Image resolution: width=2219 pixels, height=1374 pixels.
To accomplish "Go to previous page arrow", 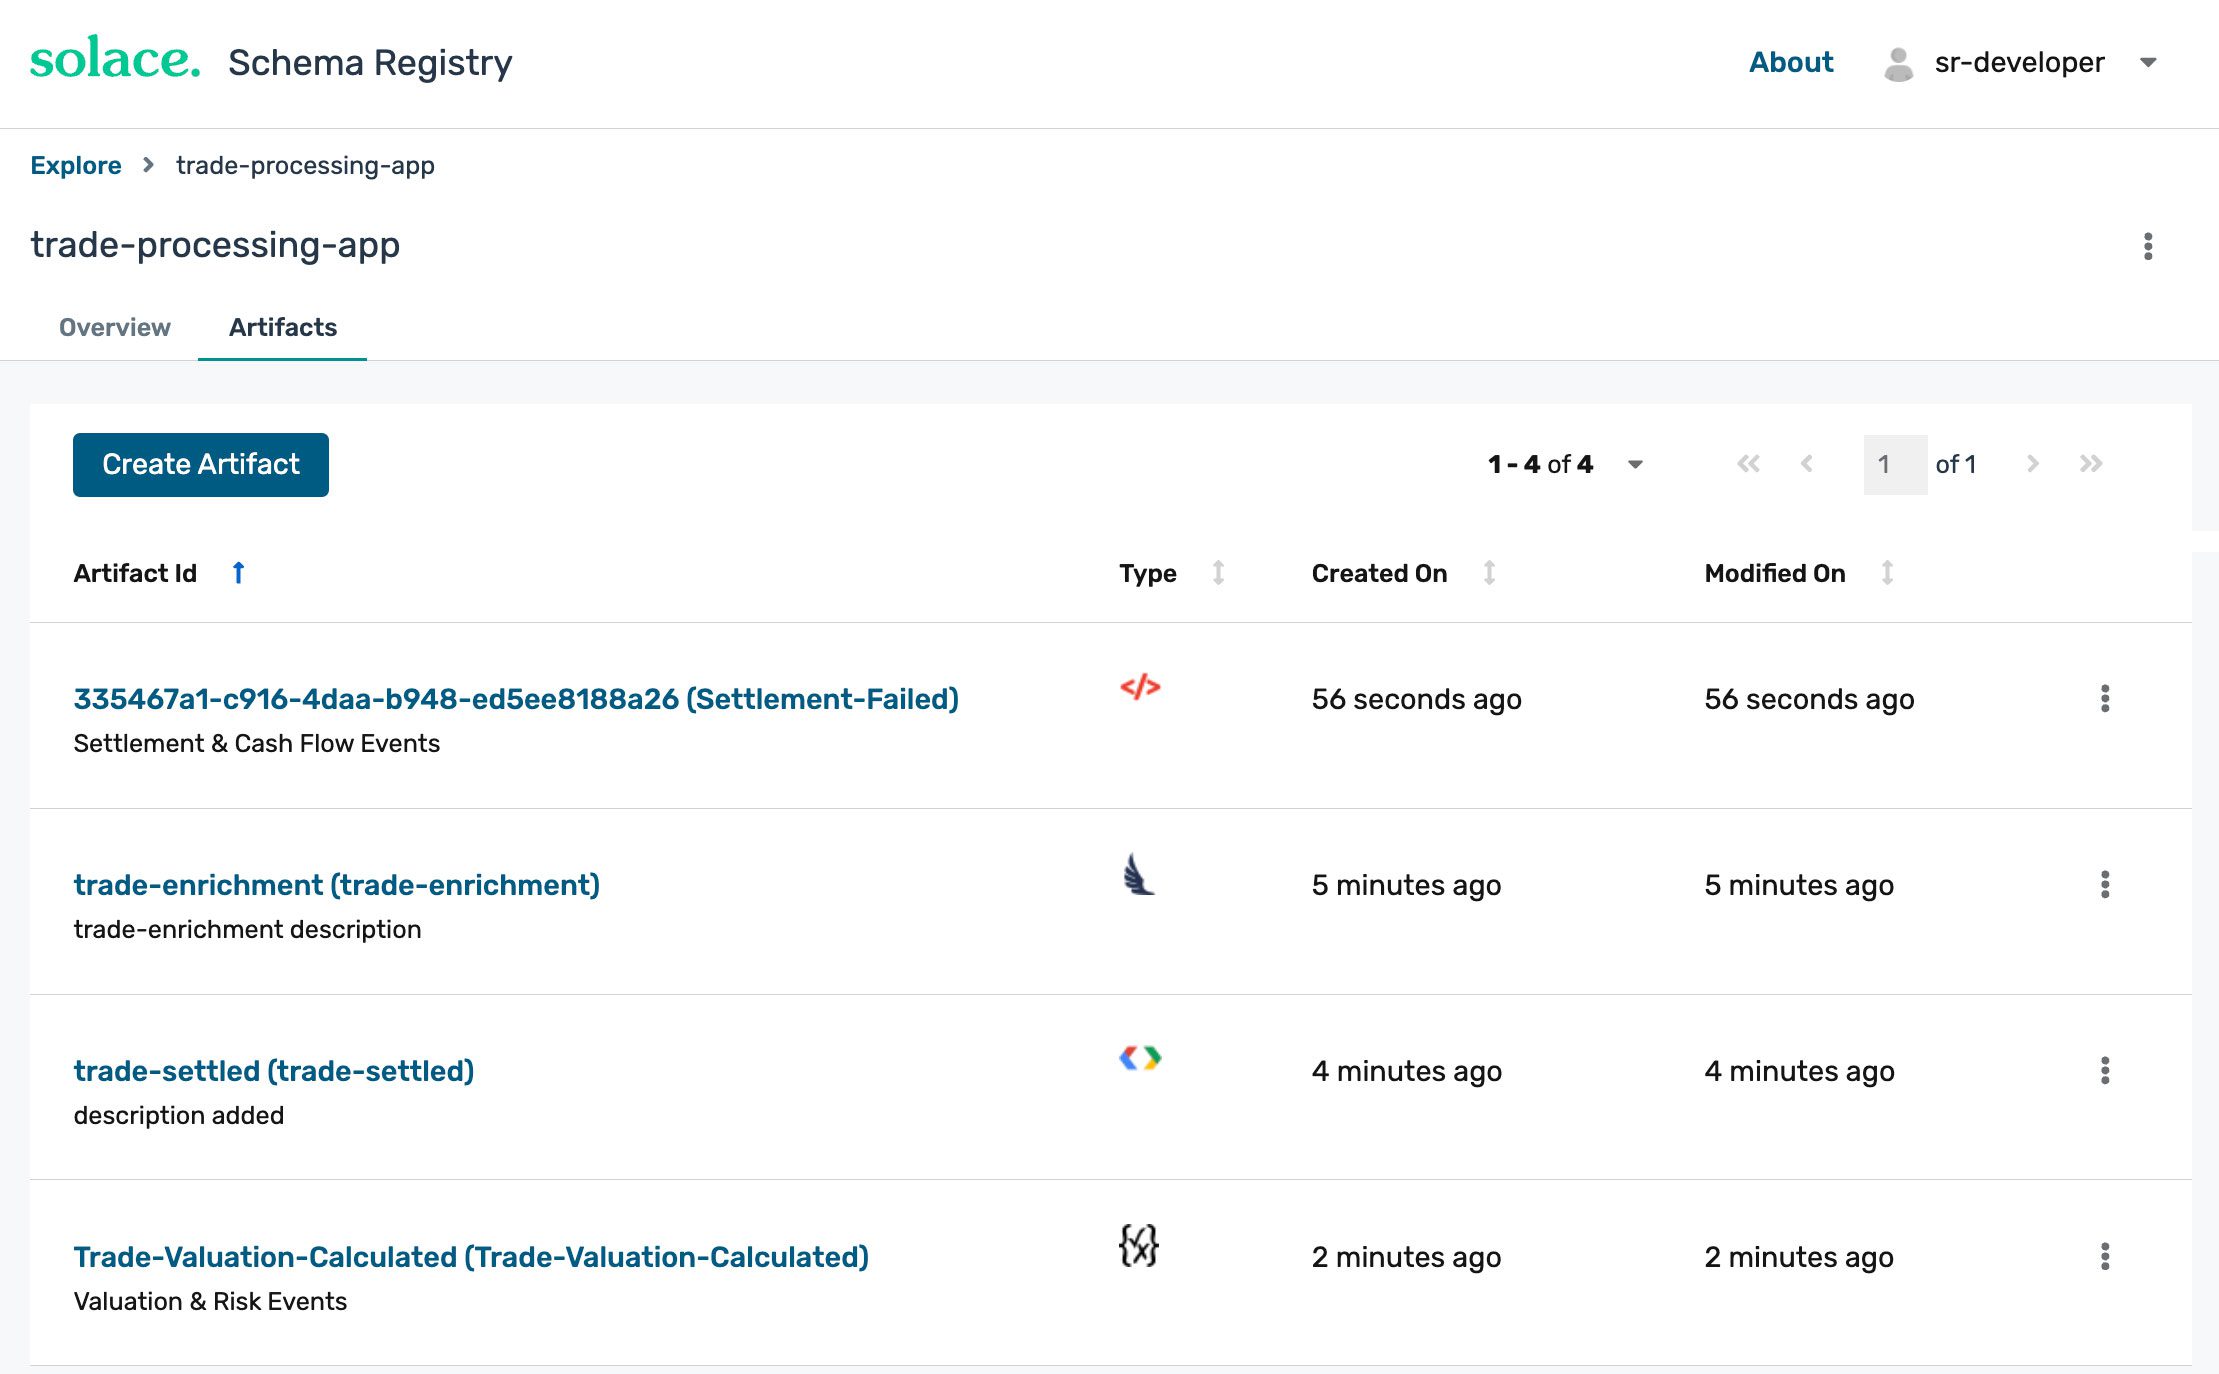I will pos(1807,464).
